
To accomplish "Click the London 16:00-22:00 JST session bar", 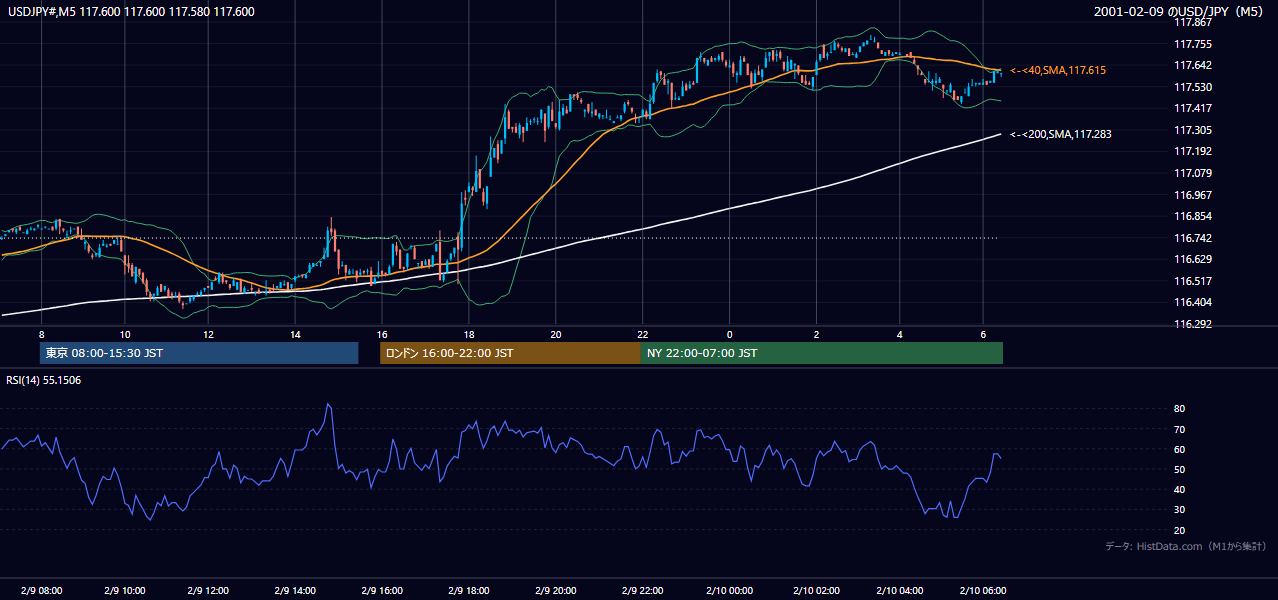I will coord(510,353).
